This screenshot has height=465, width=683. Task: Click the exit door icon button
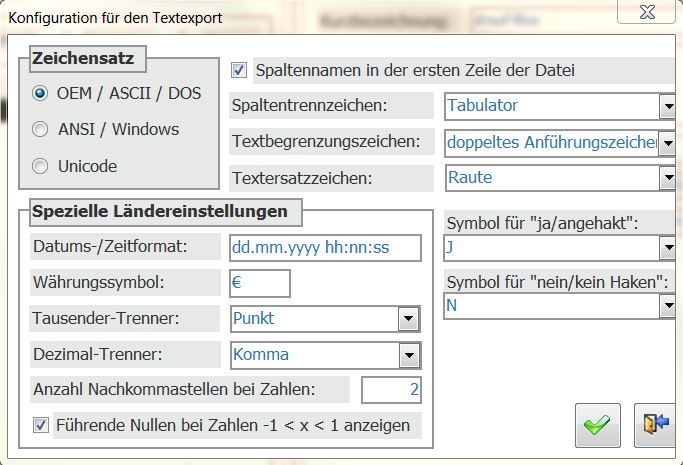(x=651, y=425)
